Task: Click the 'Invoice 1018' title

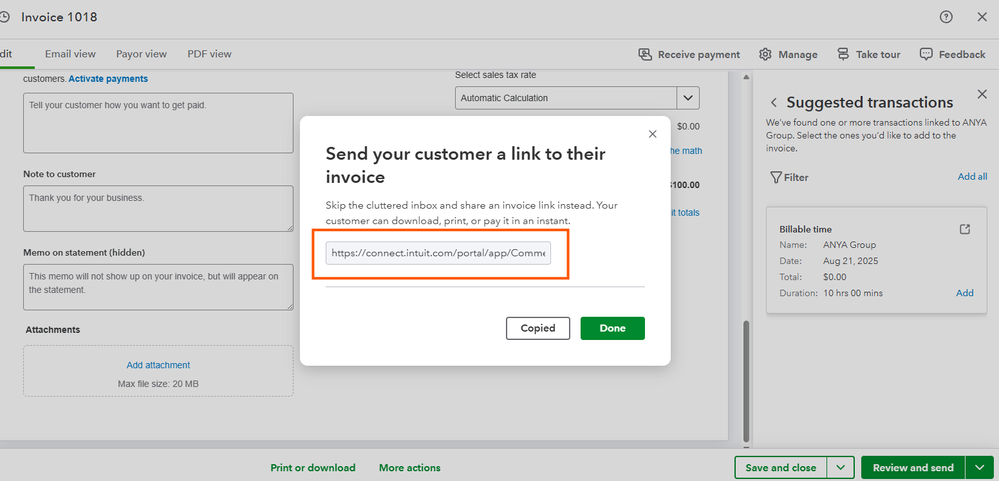Action: pyautogui.click(x=59, y=17)
